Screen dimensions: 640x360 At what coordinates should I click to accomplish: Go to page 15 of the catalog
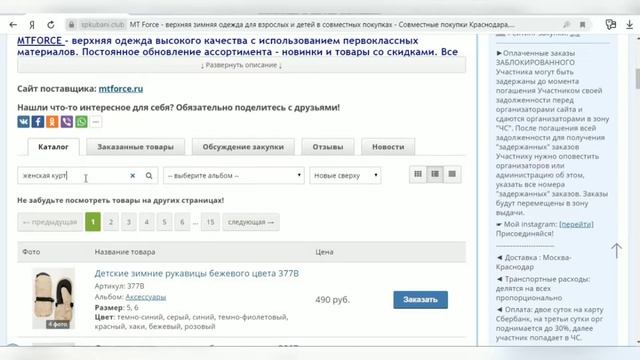(x=210, y=222)
